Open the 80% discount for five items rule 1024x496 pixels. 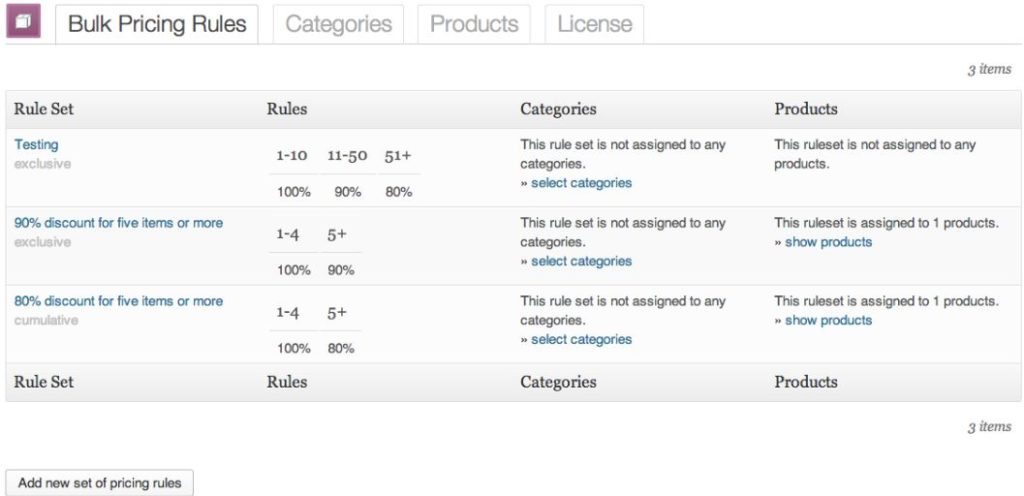[x=118, y=301]
